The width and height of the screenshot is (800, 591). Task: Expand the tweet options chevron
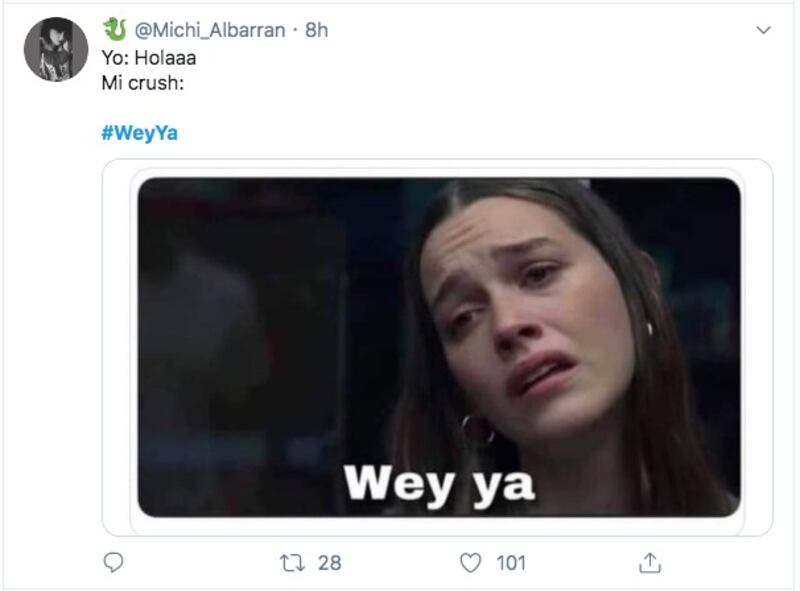[x=763, y=30]
